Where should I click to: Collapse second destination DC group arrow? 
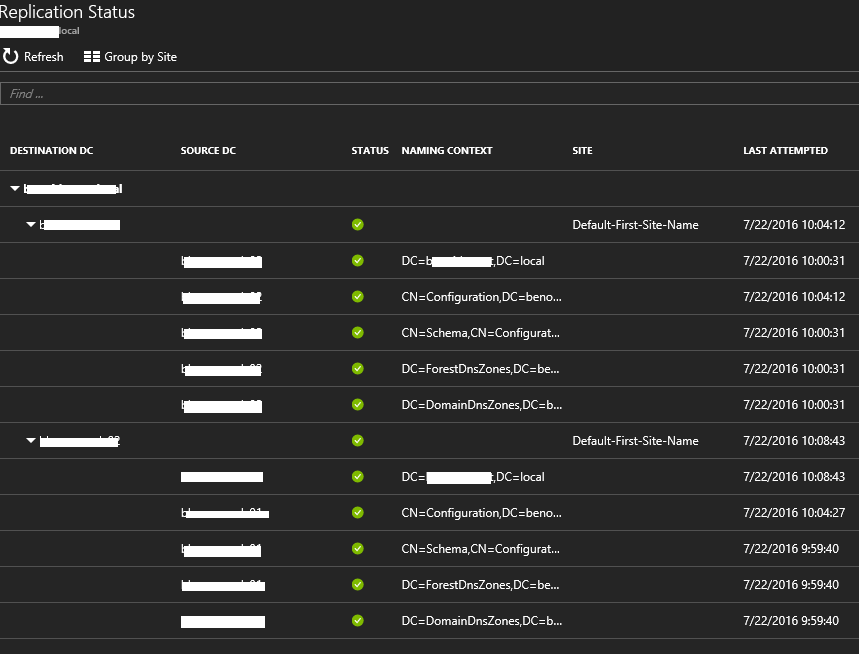pyautogui.click(x=31, y=441)
